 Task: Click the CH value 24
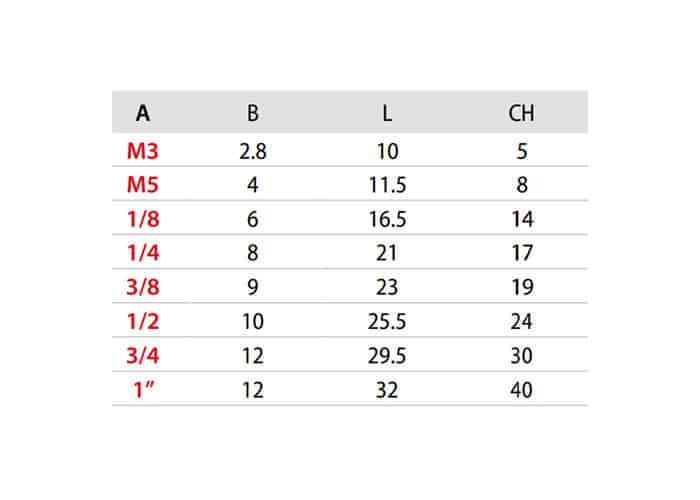(x=521, y=321)
